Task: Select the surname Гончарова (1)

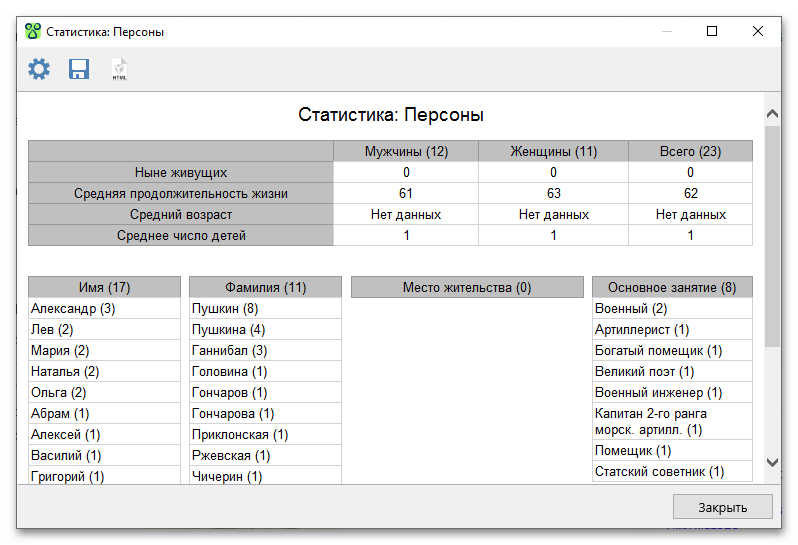Action: click(x=266, y=414)
